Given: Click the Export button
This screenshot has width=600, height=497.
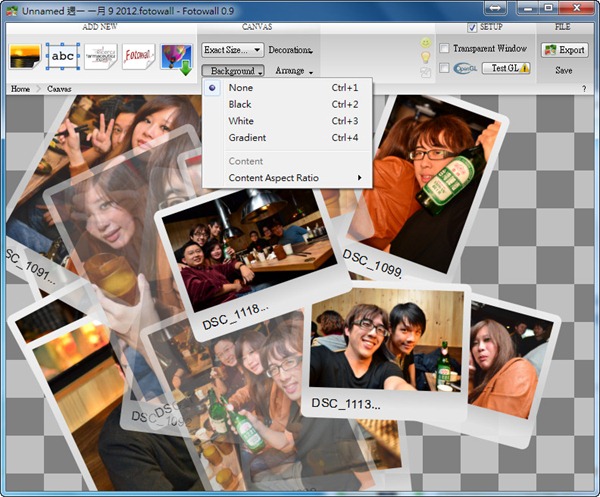Looking at the screenshot, I should tap(564, 49).
